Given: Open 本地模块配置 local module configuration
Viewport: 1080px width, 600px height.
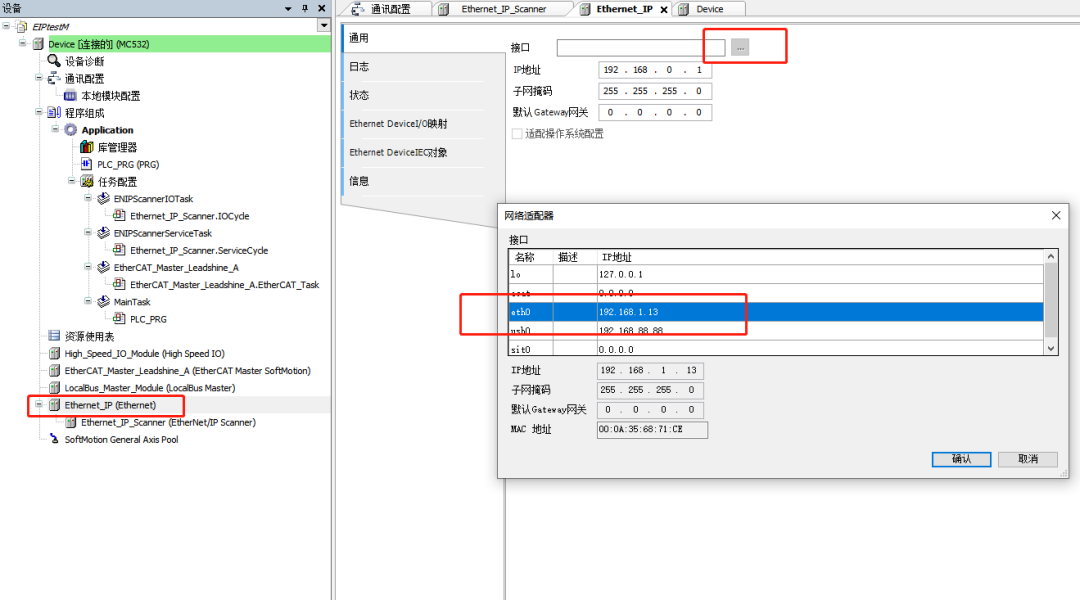Looking at the screenshot, I should point(70,95).
